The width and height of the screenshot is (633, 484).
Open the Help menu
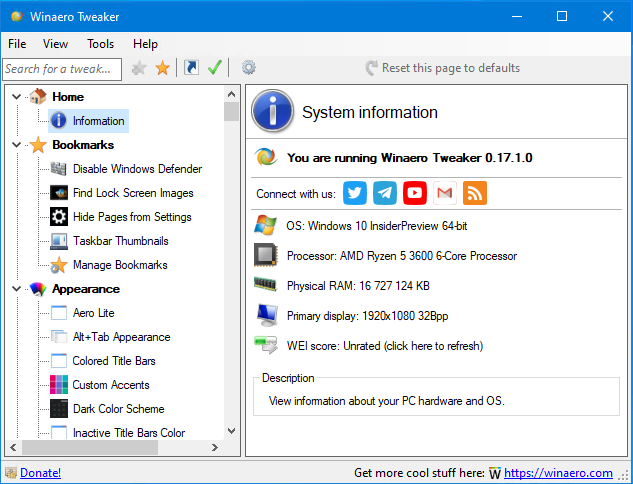coord(145,44)
